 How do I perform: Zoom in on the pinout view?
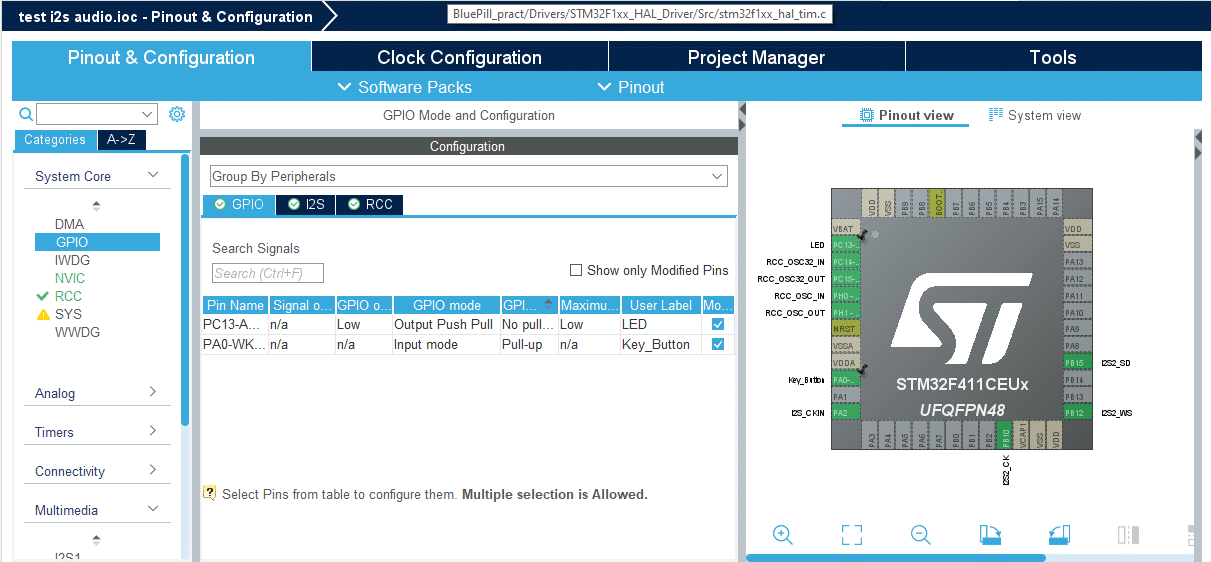[x=783, y=535]
